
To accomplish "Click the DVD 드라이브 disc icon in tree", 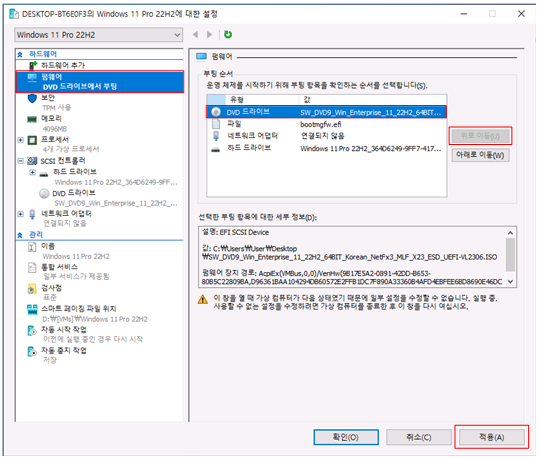I will click(x=44, y=194).
